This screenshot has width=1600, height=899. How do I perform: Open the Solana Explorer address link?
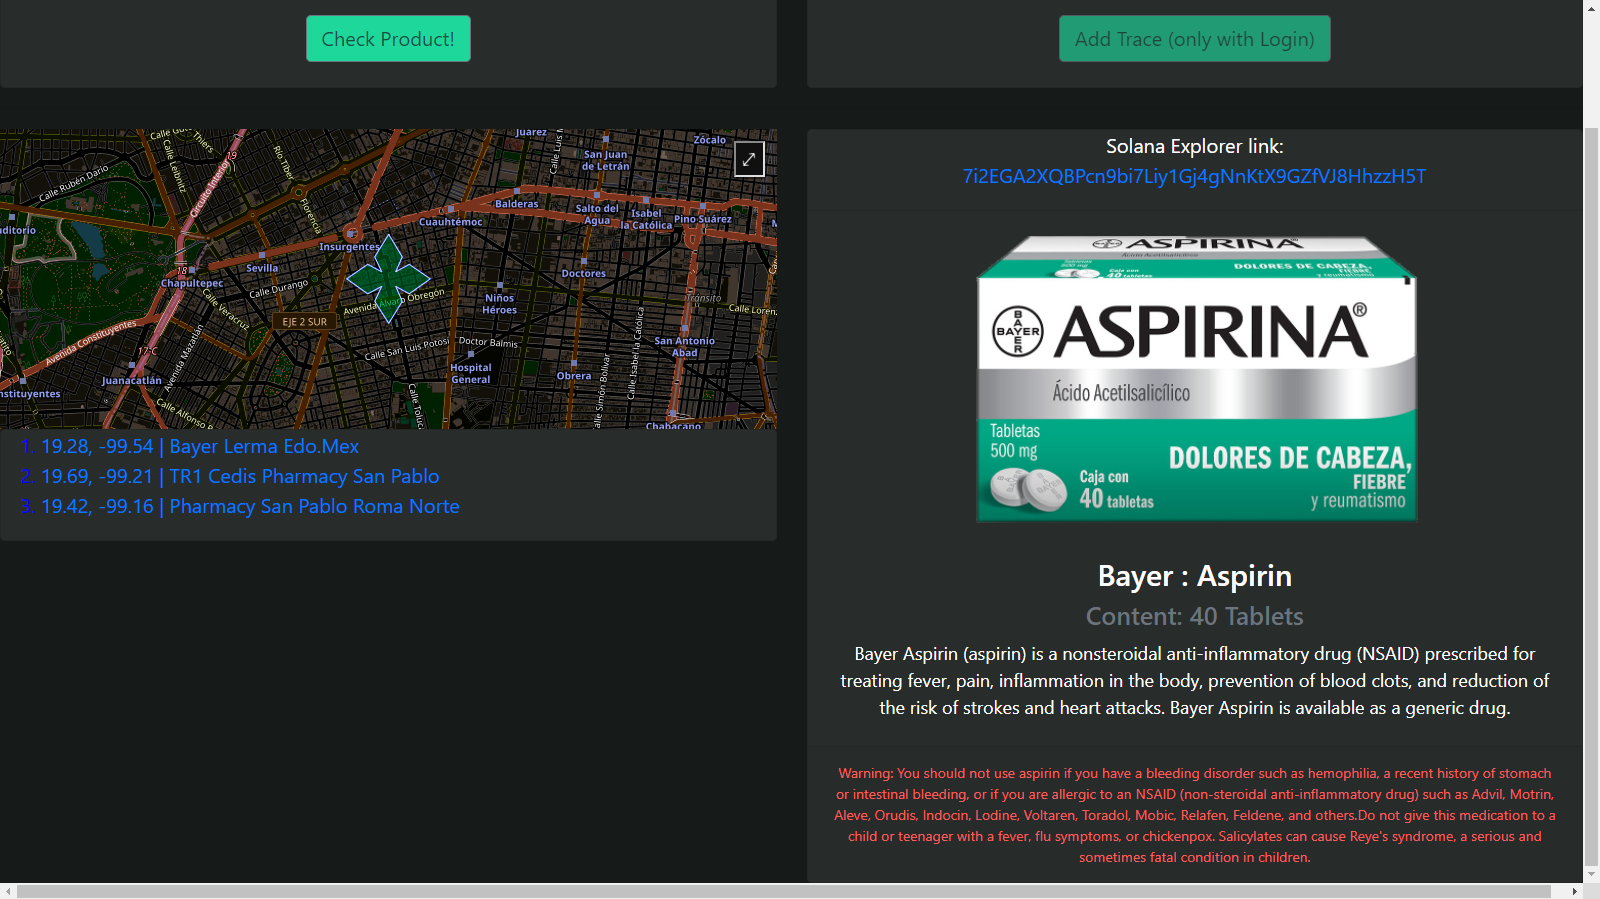point(1194,177)
